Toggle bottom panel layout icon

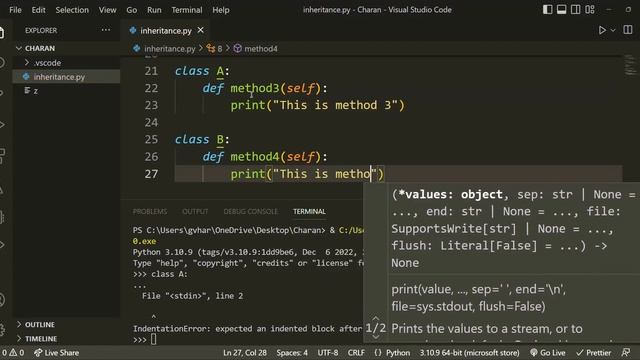[x=562, y=9]
